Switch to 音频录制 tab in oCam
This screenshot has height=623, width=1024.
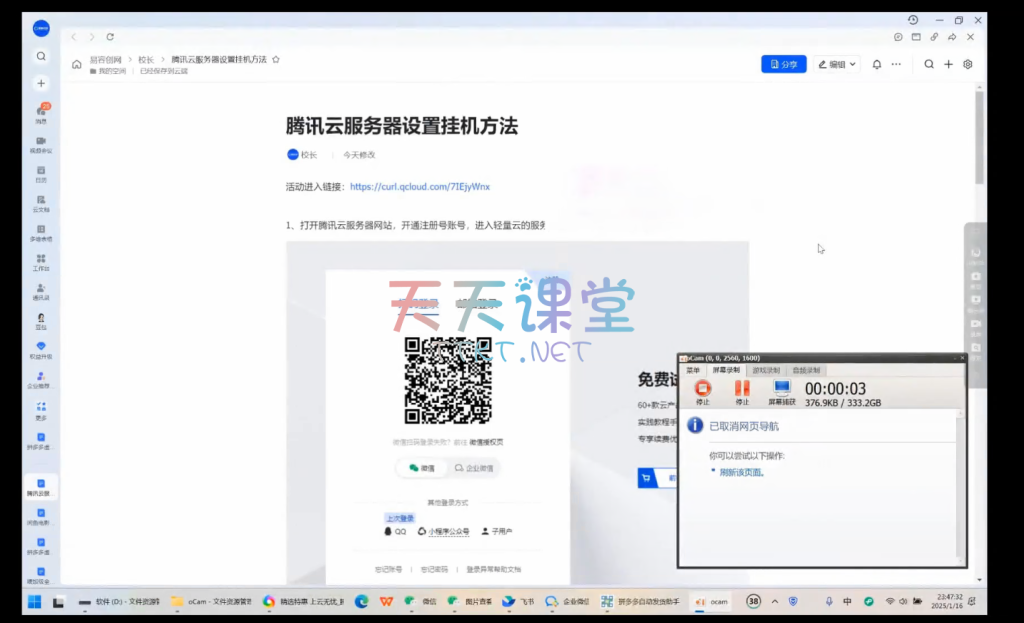(806, 370)
